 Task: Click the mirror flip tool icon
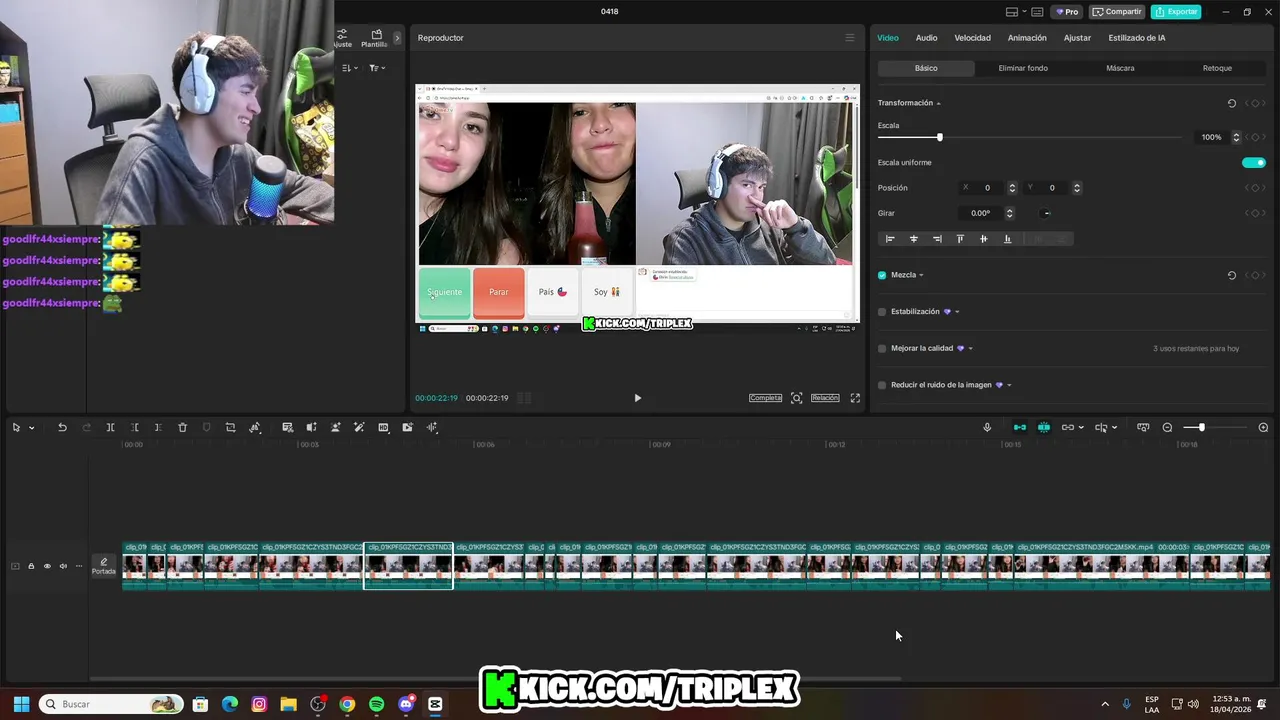[311, 428]
